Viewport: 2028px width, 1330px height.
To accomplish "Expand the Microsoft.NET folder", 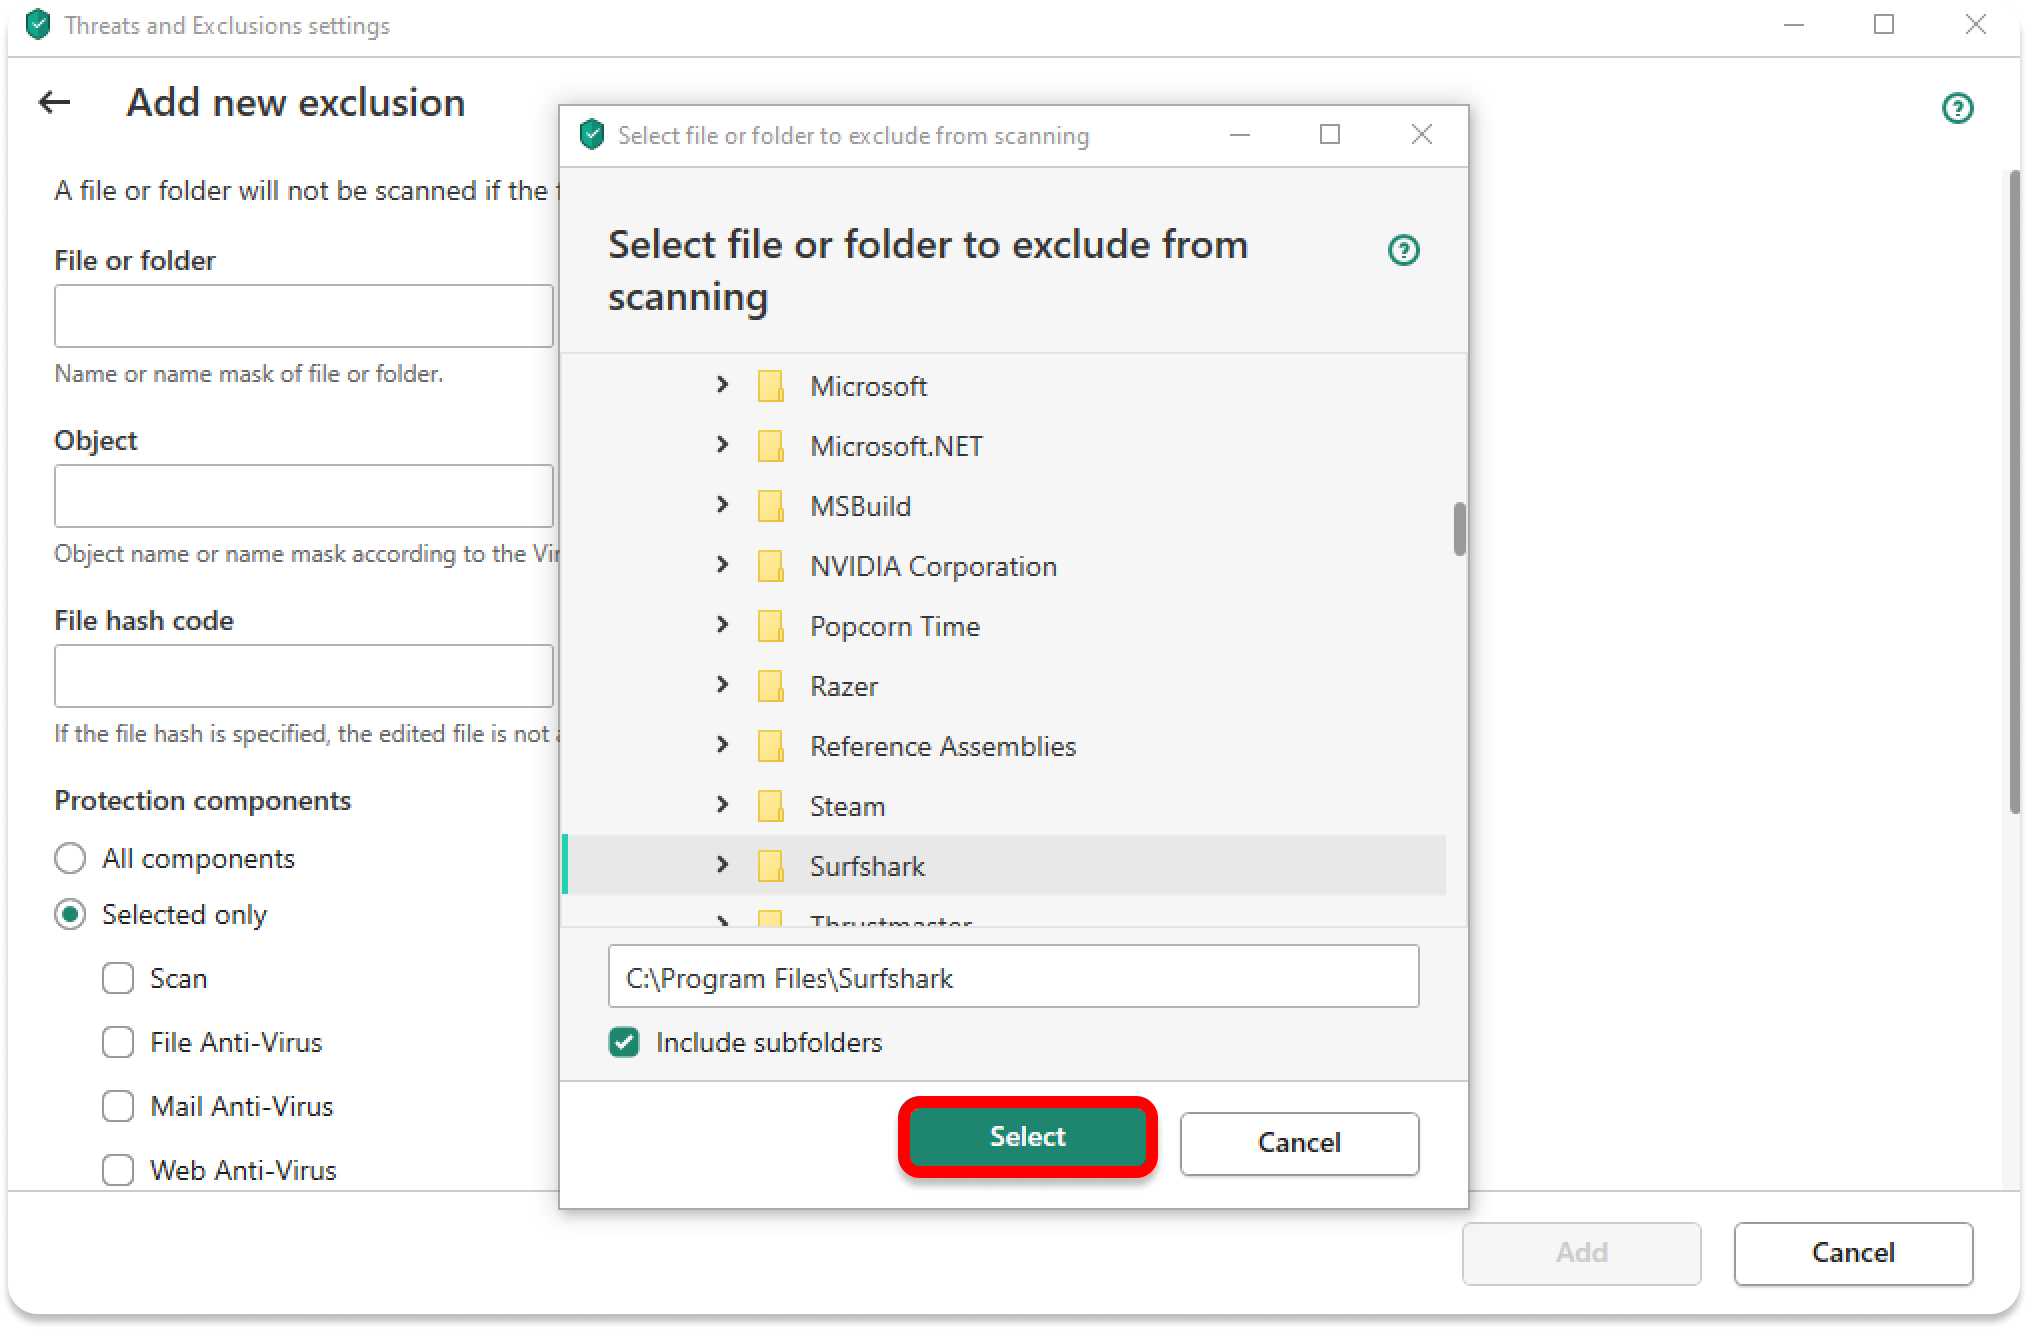I will pos(722,444).
